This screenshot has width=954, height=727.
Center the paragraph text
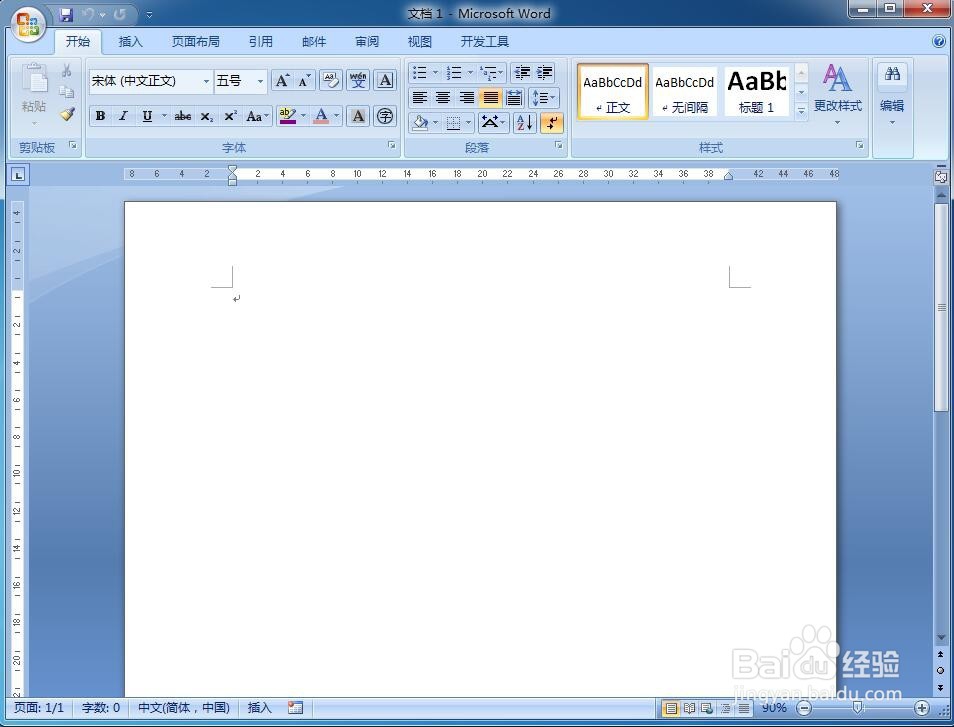(443, 98)
